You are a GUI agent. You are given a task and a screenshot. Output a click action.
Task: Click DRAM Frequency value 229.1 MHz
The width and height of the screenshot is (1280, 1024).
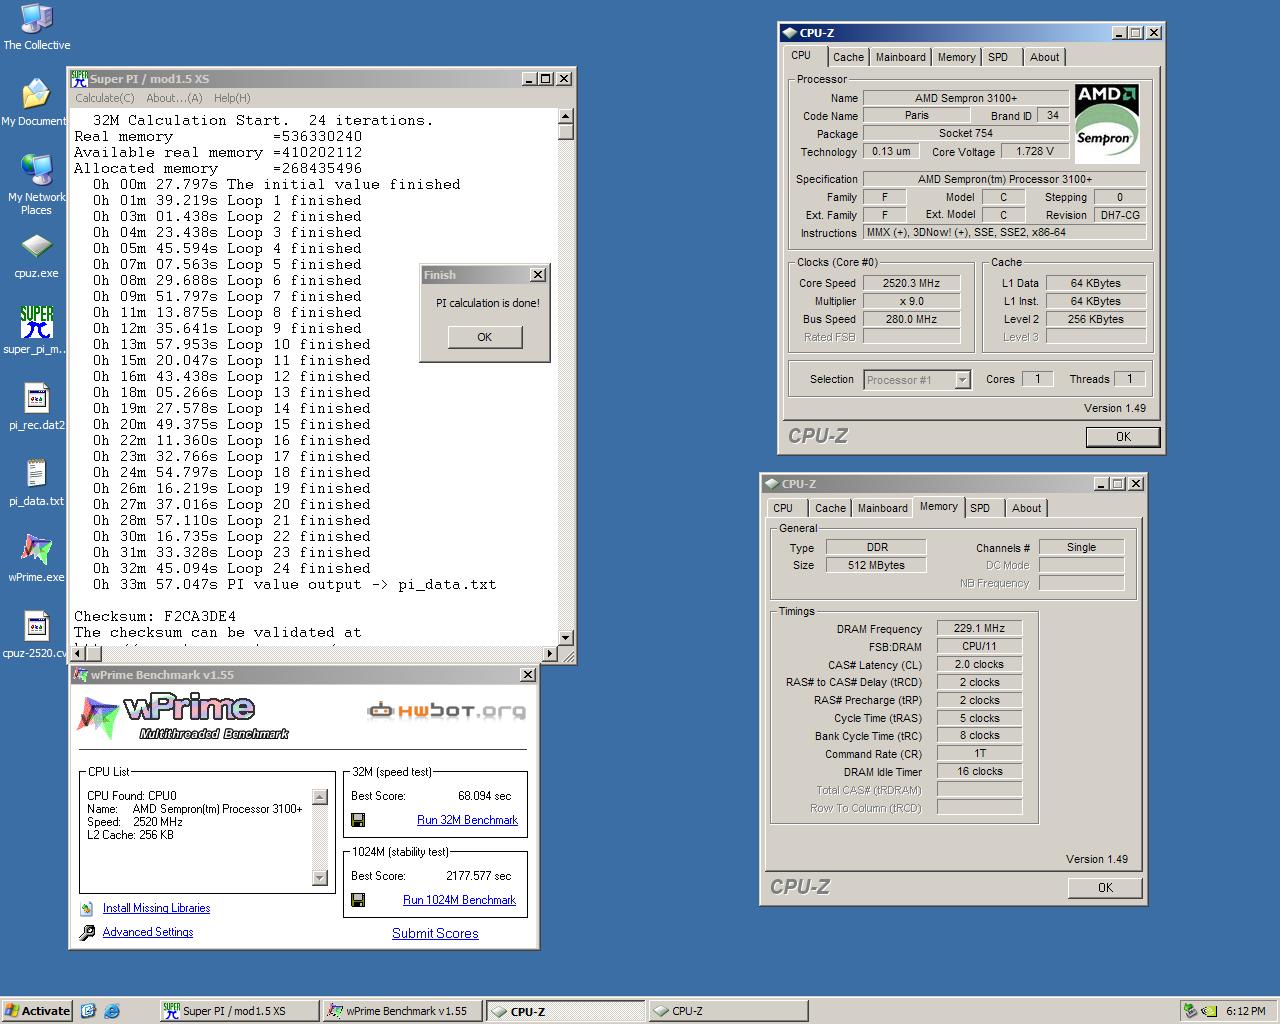coord(979,628)
